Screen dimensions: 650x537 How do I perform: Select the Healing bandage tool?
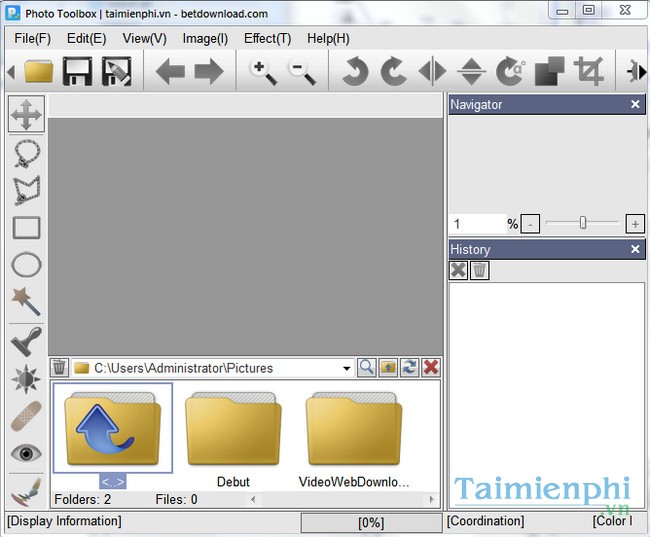click(x=27, y=416)
